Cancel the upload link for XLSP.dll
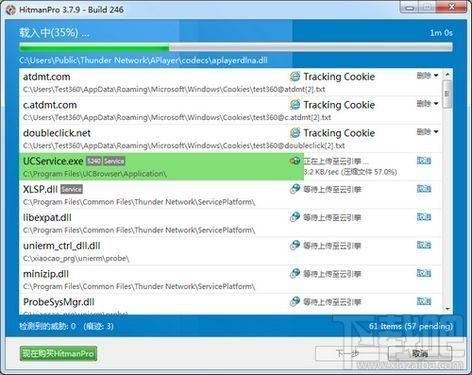This screenshot has width=472, height=375. click(424, 189)
